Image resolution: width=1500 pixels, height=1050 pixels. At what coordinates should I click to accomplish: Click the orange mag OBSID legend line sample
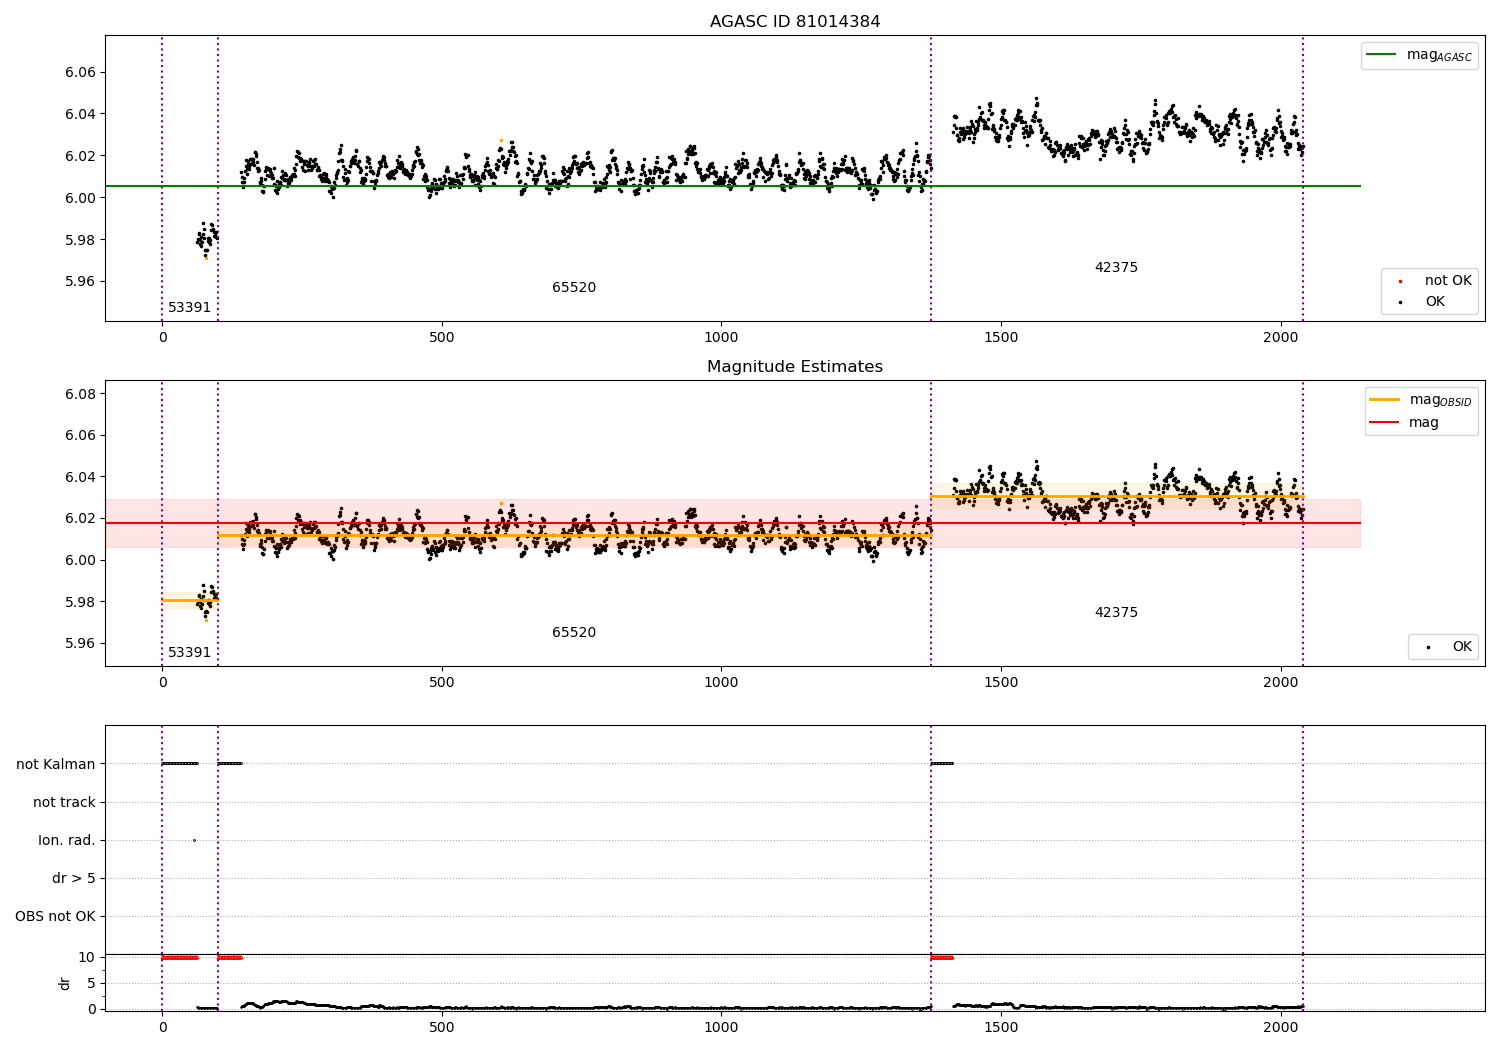[1384, 400]
